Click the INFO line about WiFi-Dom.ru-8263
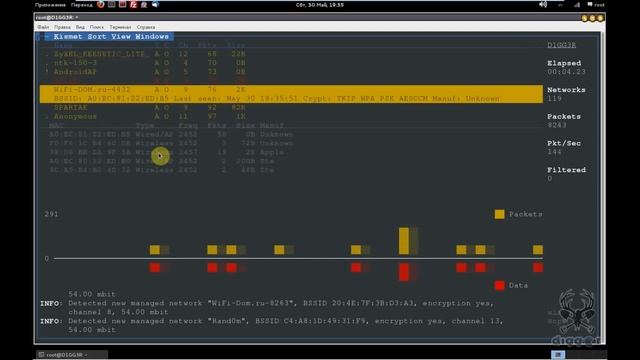The height and width of the screenshot is (360, 640). [x=267, y=307]
